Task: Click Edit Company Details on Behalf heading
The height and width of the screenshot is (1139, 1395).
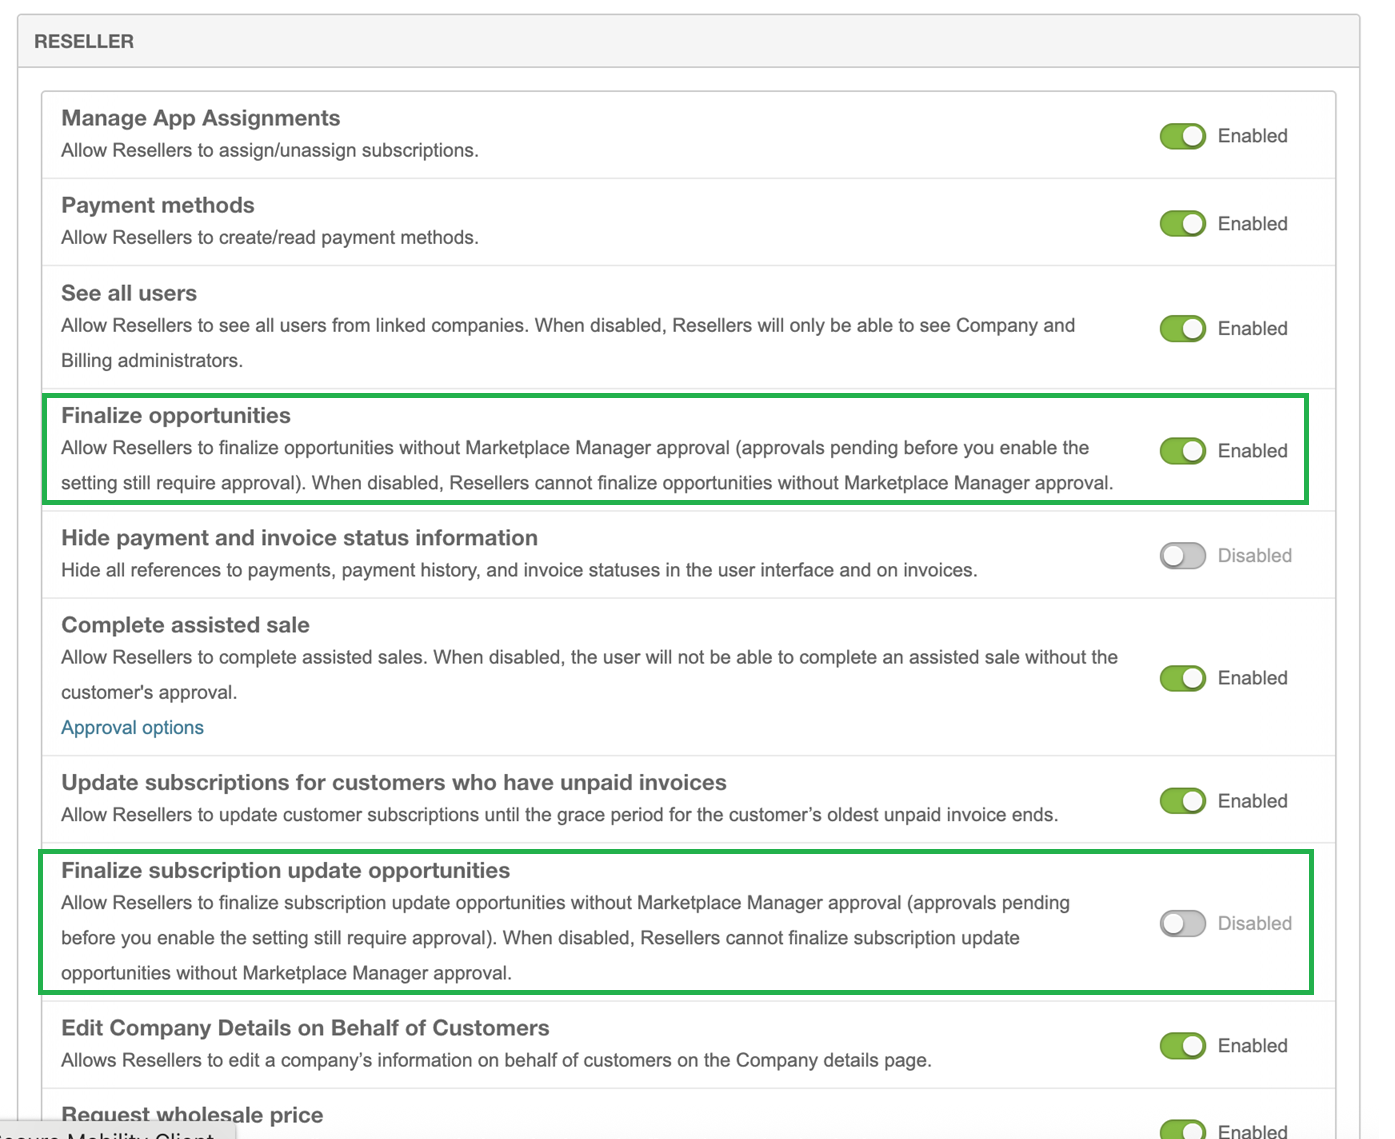Action: [x=305, y=1028]
